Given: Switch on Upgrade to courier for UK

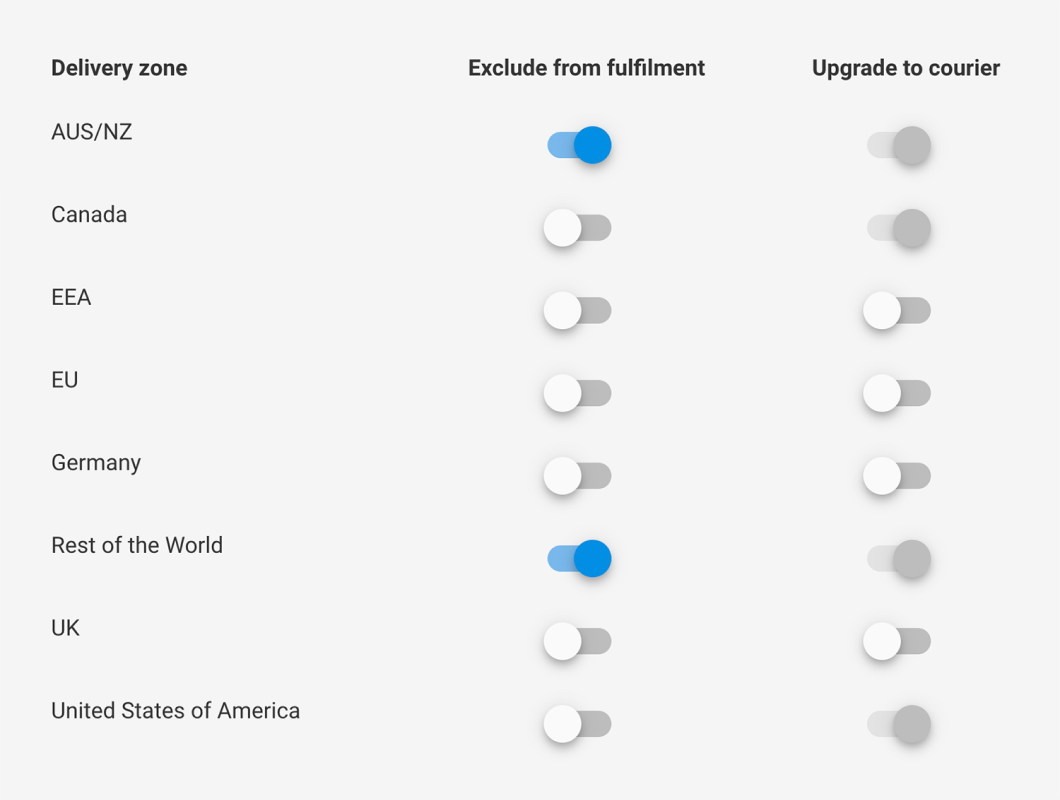Looking at the screenshot, I should point(898,641).
